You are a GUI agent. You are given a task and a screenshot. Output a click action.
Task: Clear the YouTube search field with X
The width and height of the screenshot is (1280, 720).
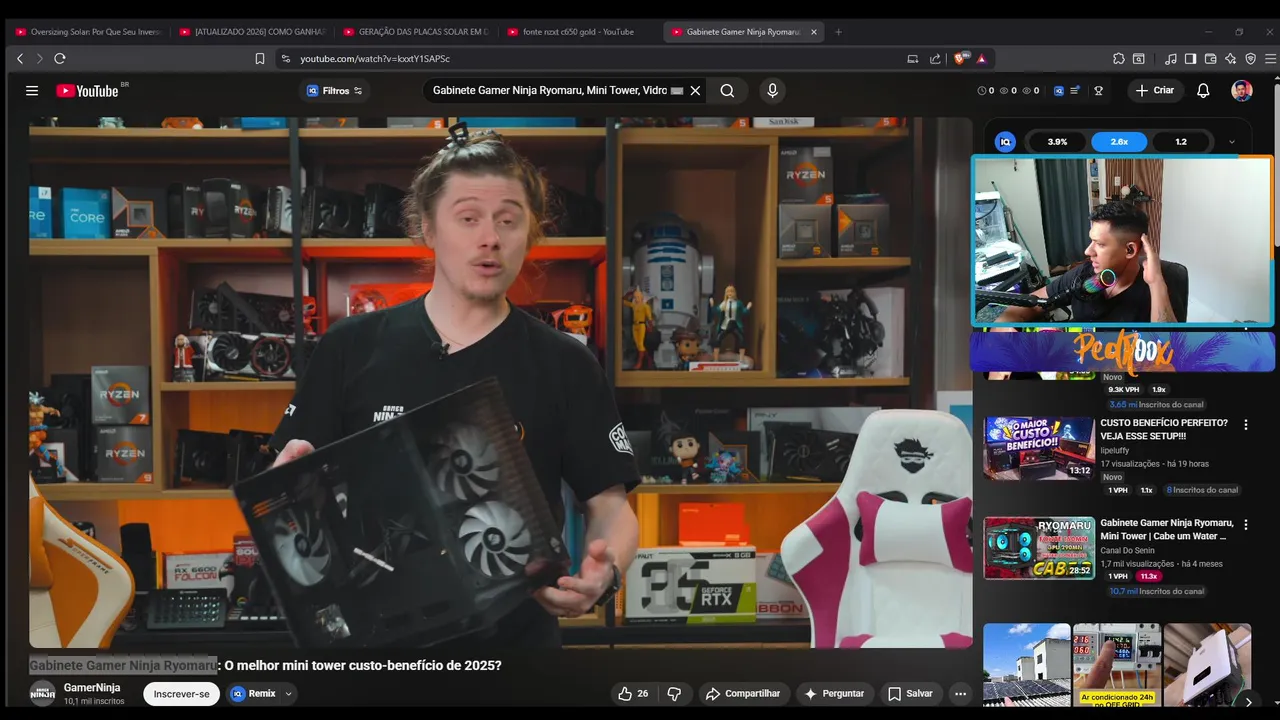pos(695,91)
